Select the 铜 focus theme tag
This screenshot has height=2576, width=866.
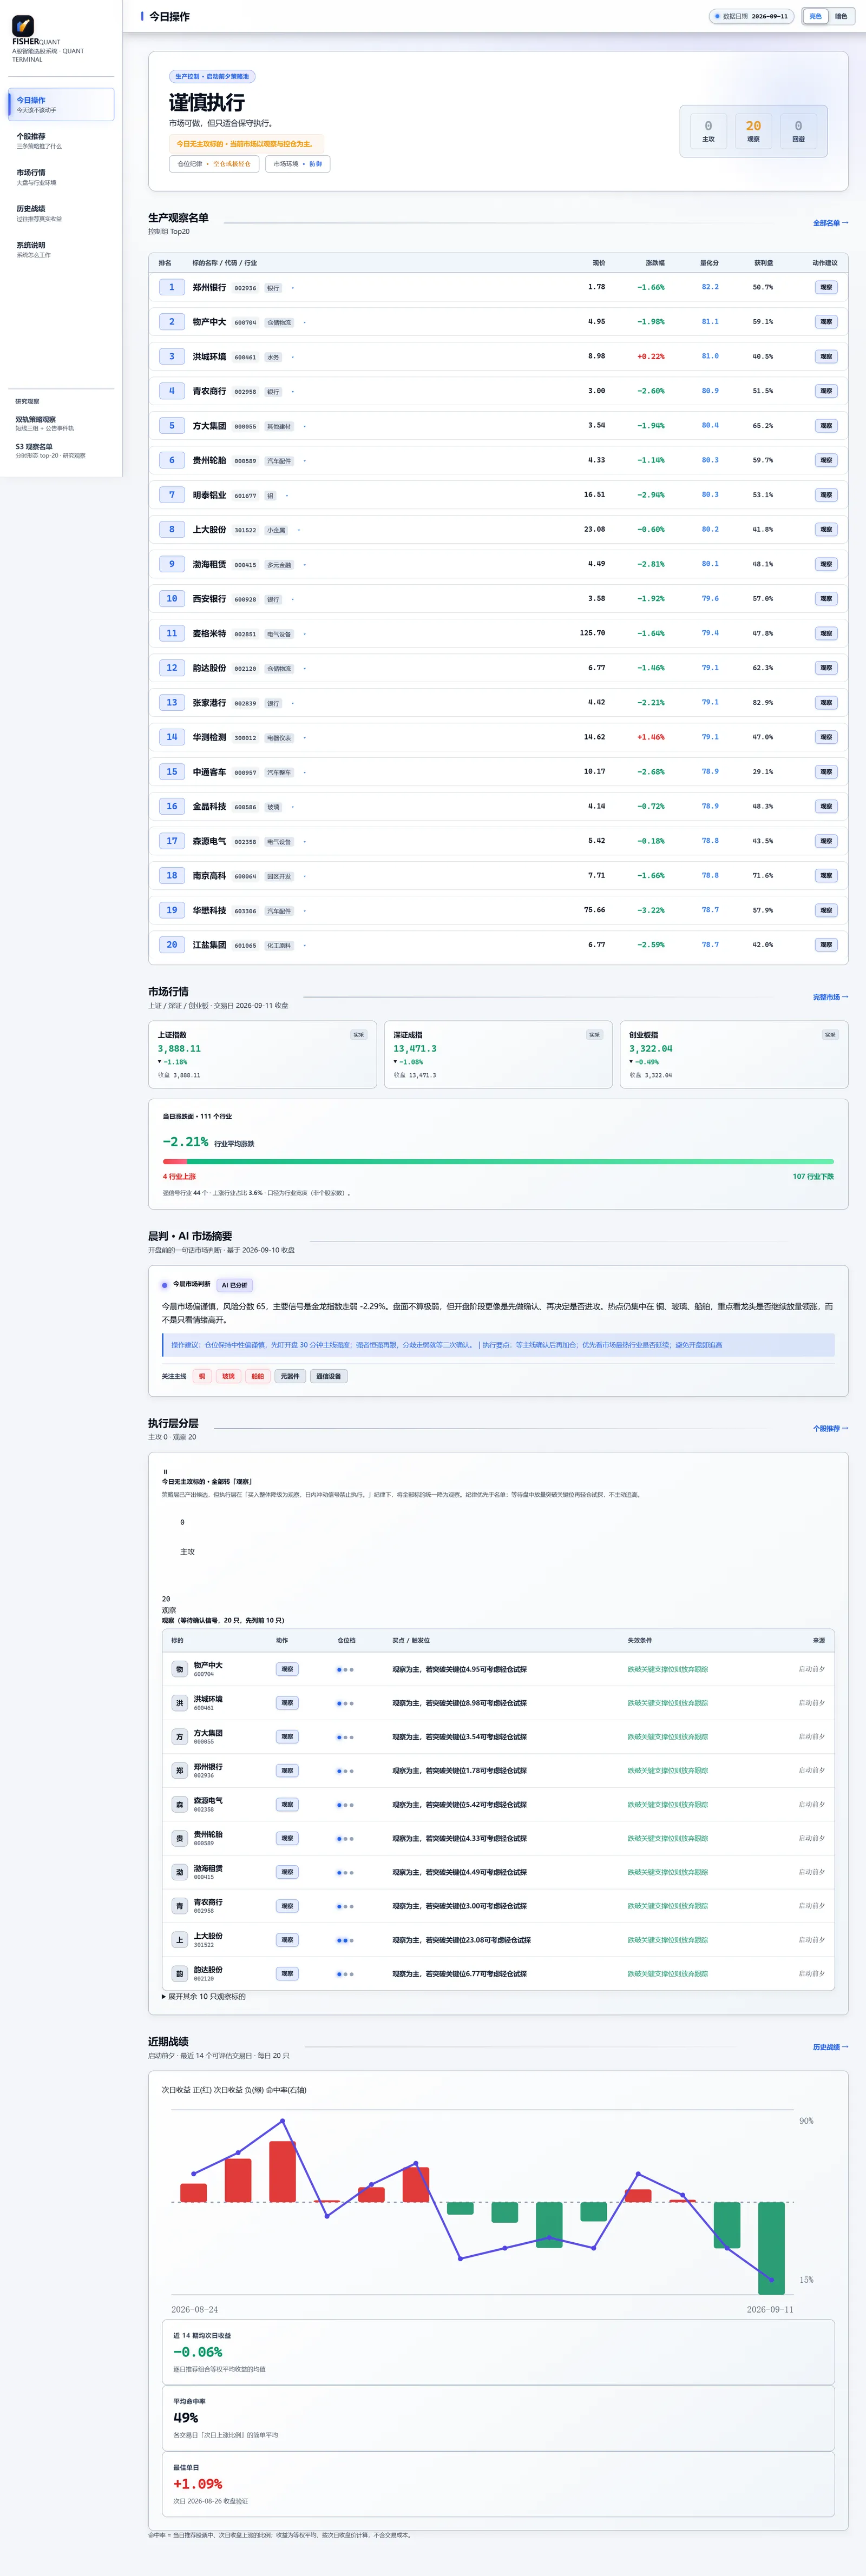tap(202, 1376)
